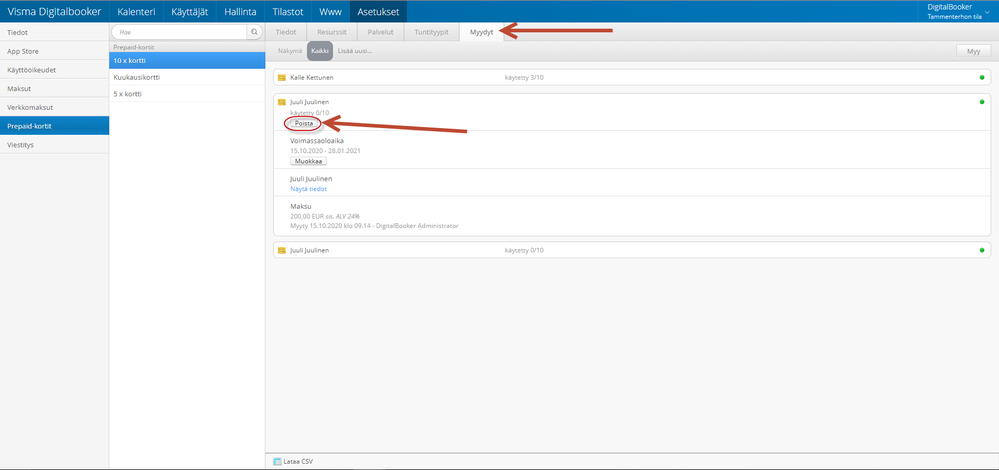Select the Kaikki view filter
Image resolution: width=999 pixels, height=470 pixels.
[x=320, y=51]
